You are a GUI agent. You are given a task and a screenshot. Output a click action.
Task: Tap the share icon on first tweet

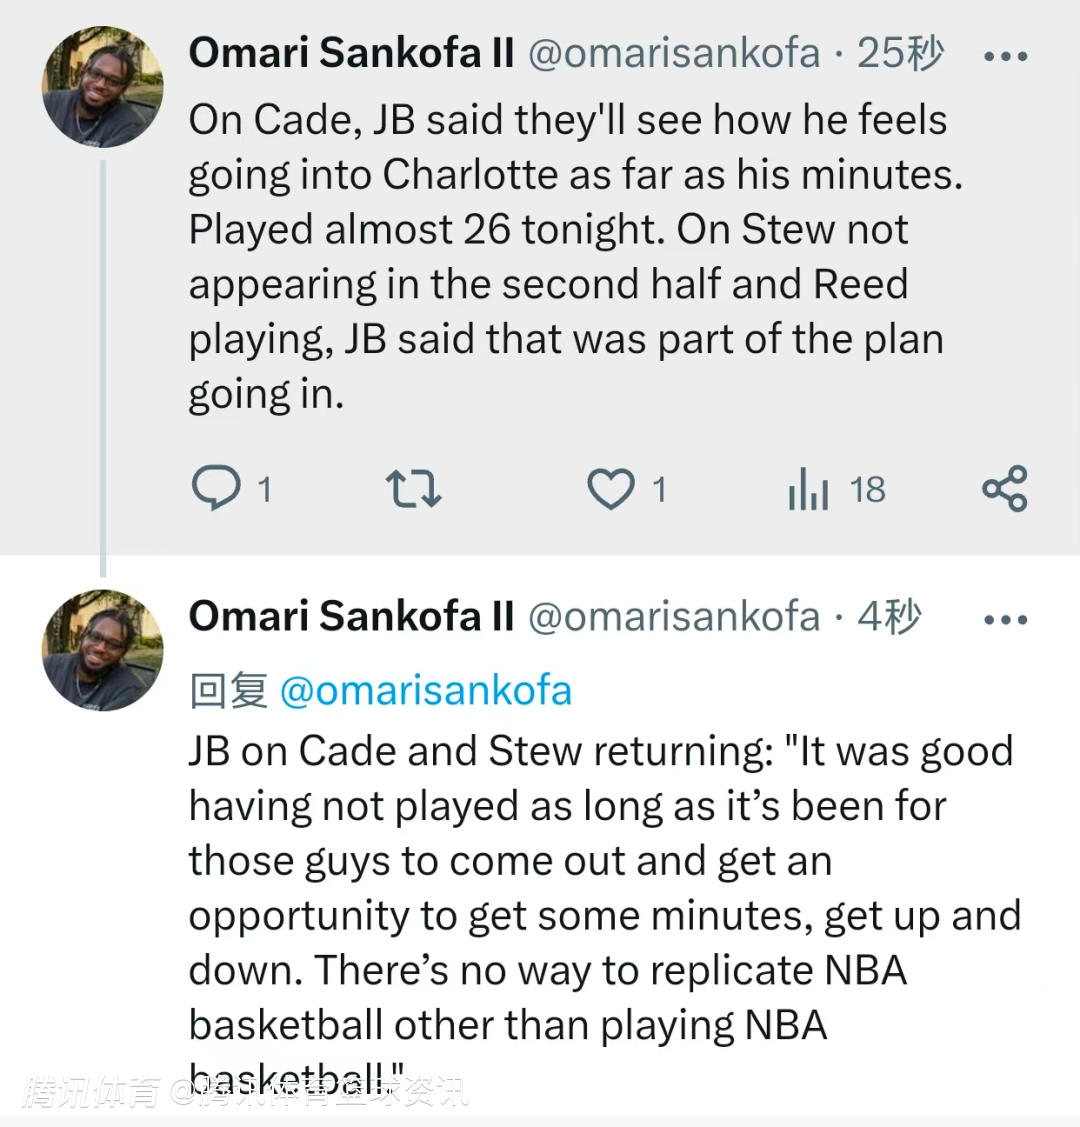click(1004, 488)
